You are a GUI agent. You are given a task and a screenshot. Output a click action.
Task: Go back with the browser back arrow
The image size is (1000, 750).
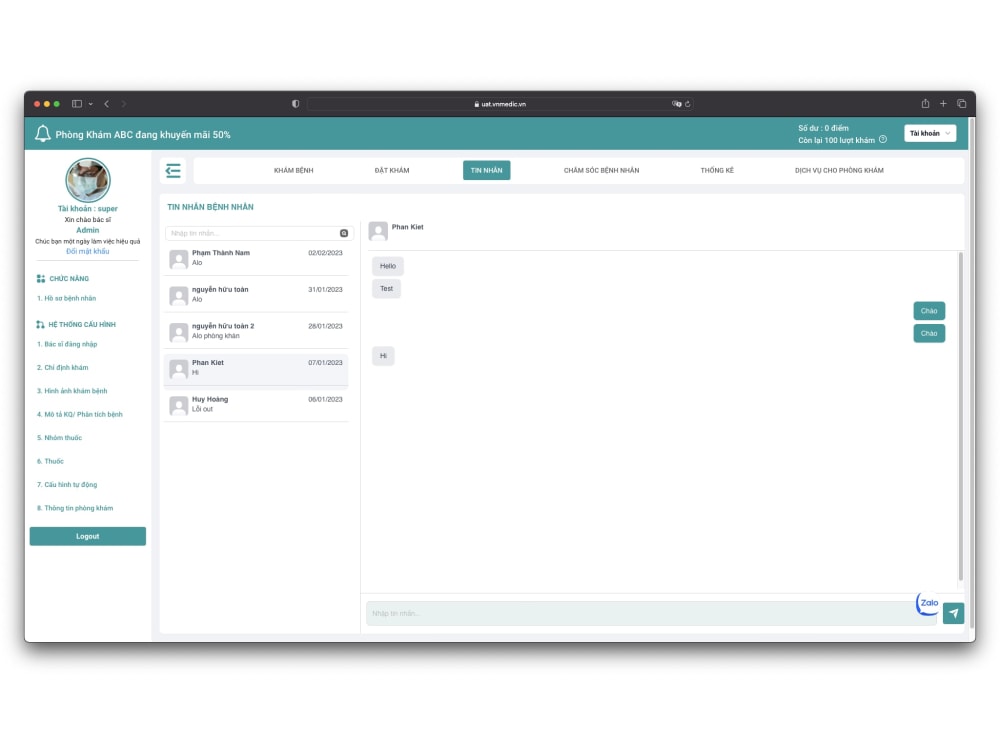[x=107, y=104]
